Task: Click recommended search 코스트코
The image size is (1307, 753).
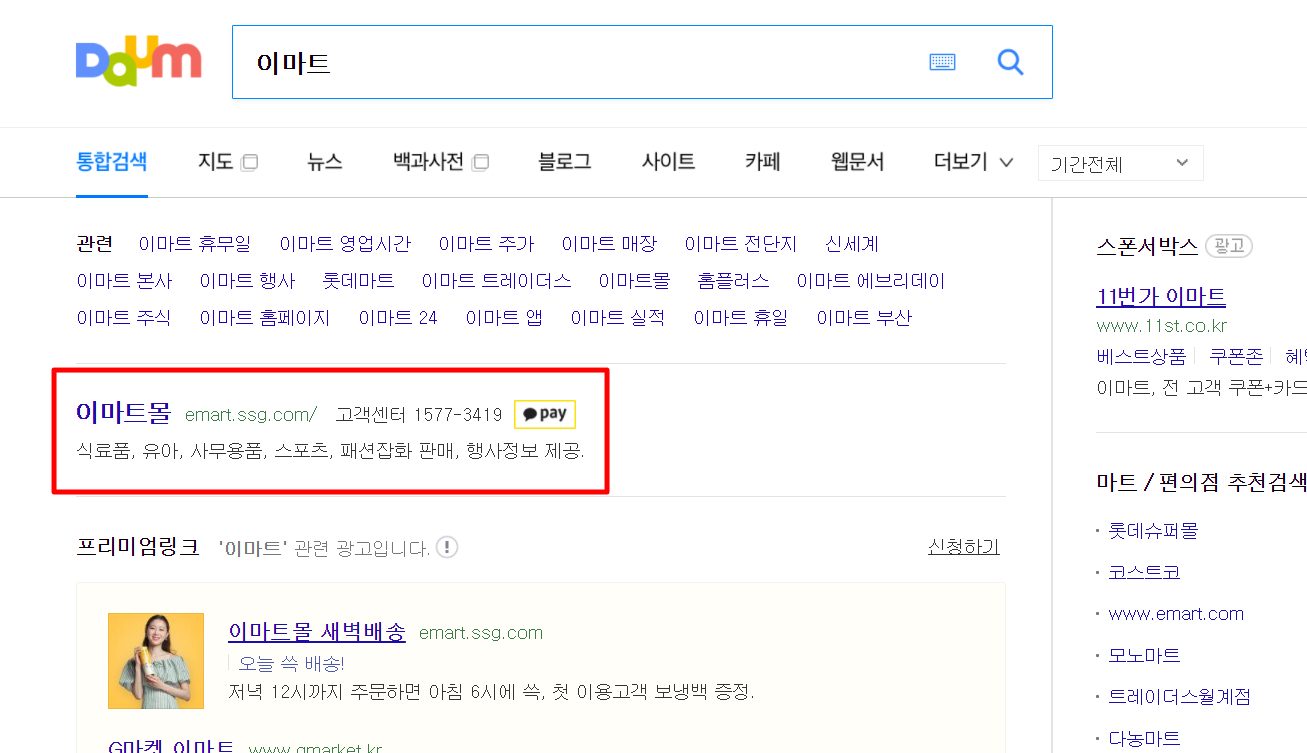Action: [x=1144, y=572]
